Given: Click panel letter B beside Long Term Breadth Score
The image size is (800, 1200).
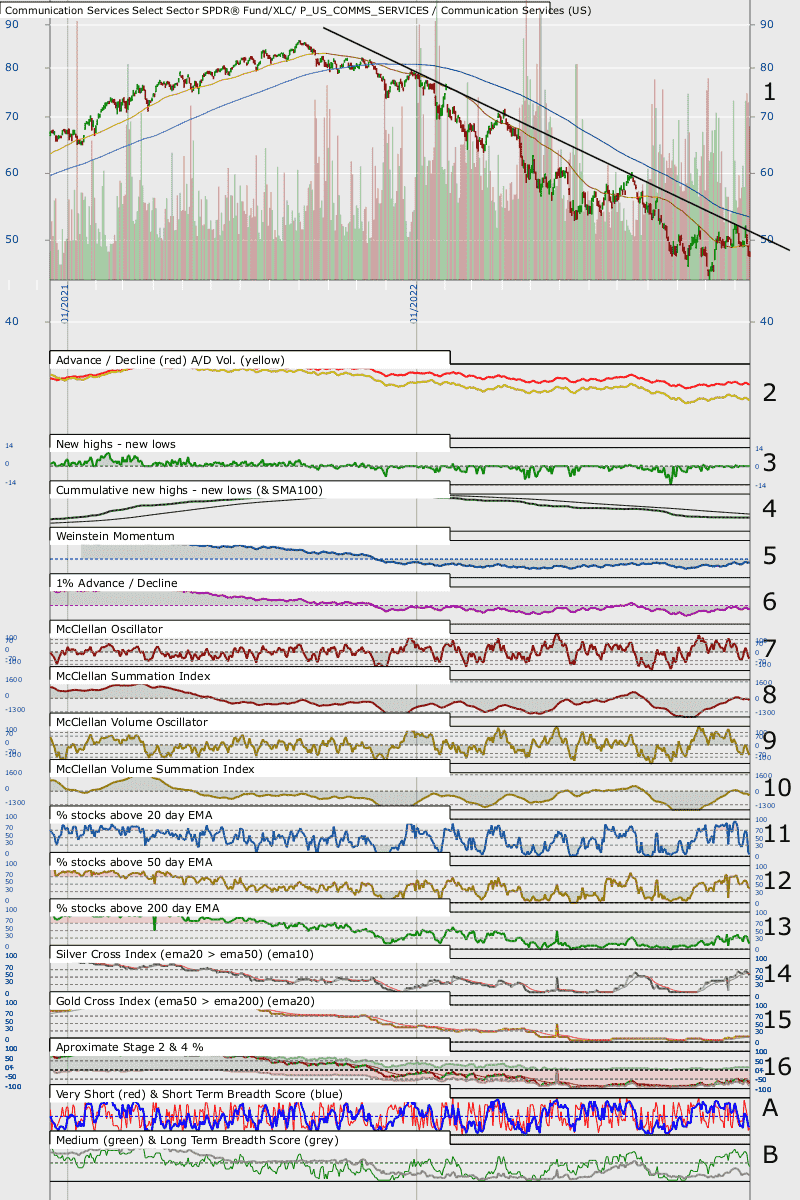Looking at the screenshot, I should coord(770,1154).
